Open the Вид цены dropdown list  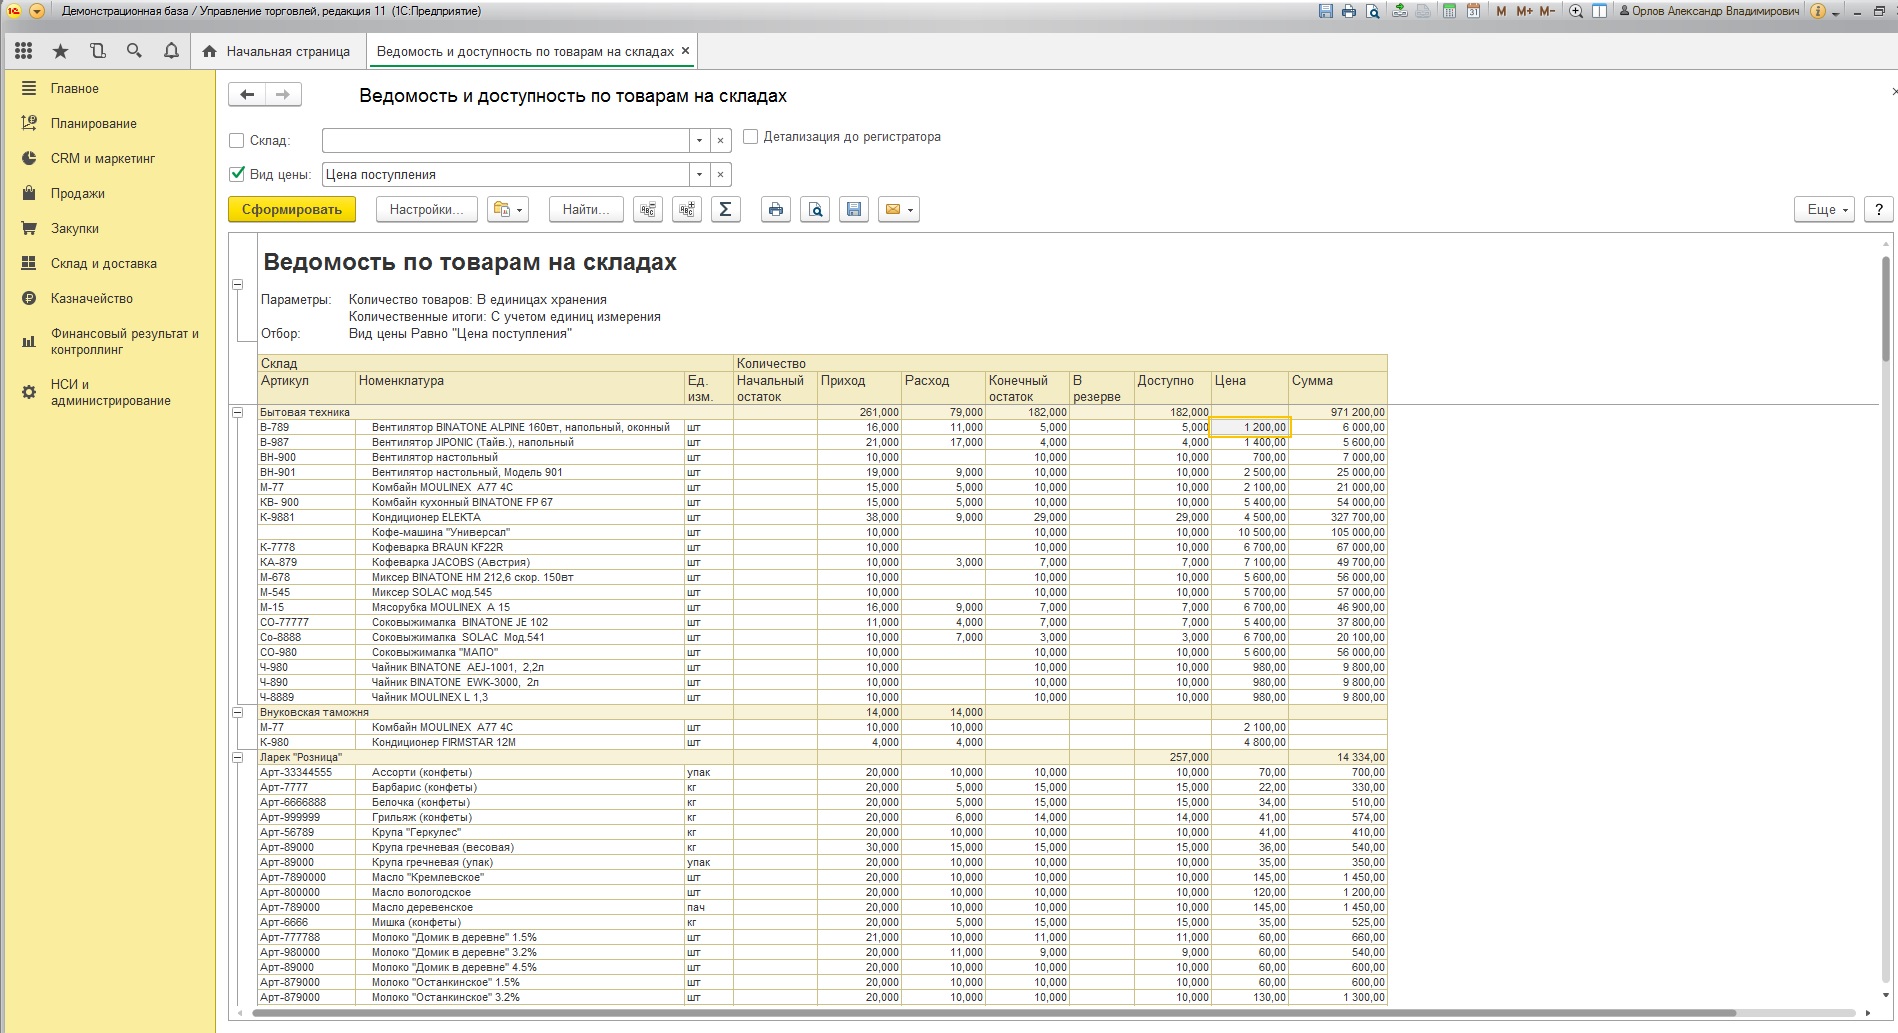tap(699, 175)
